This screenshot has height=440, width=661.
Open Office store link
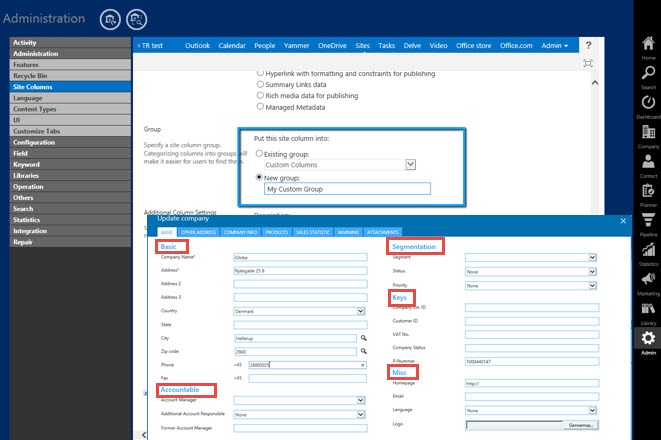pyautogui.click(x=473, y=46)
